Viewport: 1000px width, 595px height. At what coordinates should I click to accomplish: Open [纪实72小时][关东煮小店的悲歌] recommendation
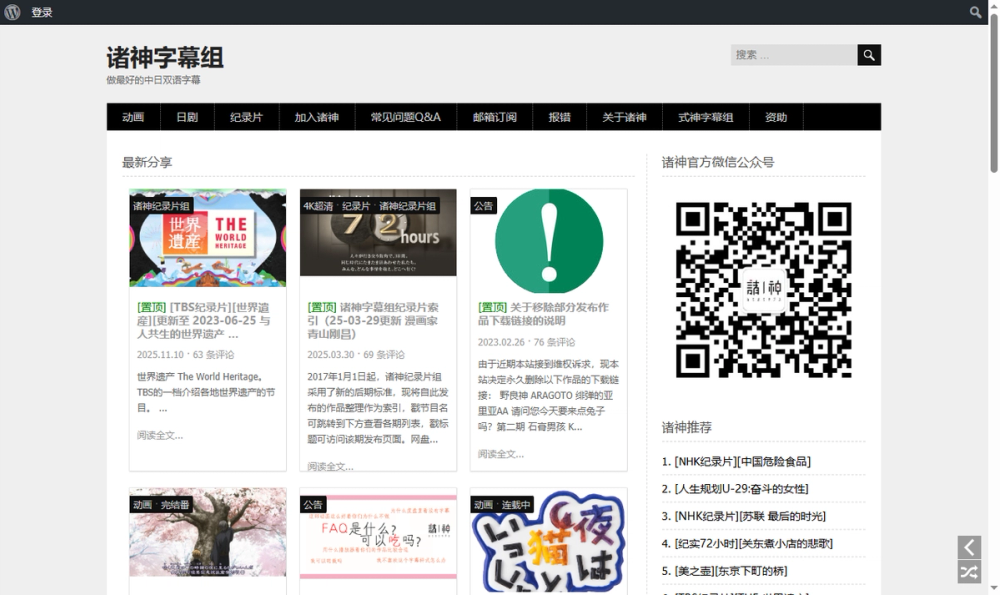click(754, 544)
